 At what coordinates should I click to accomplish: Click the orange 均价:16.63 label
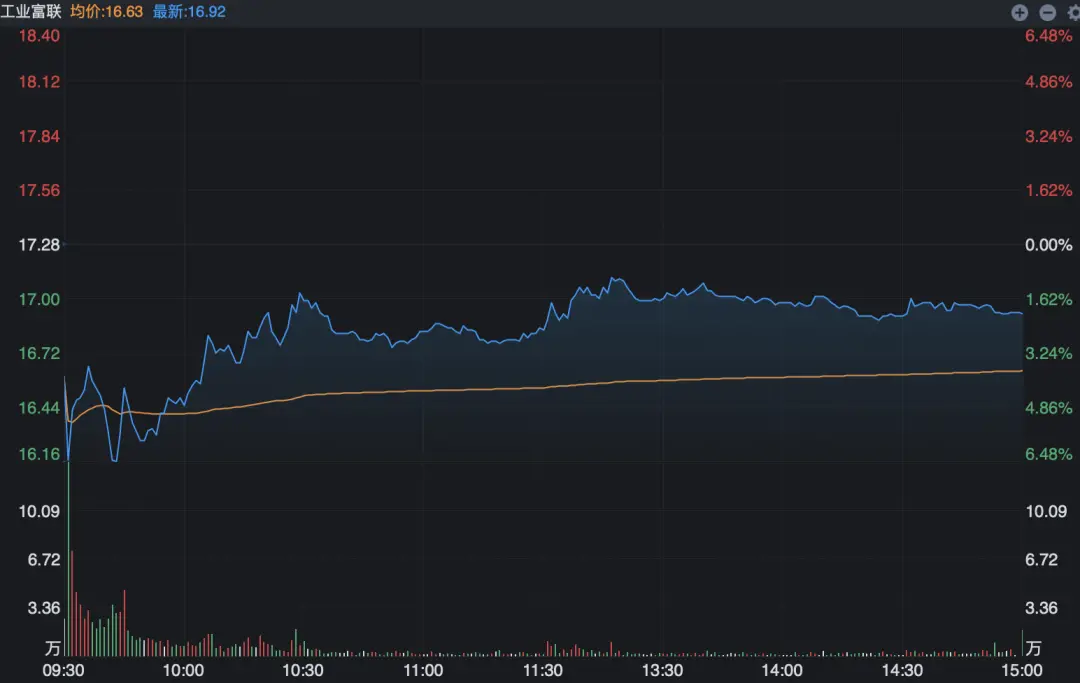106,12
